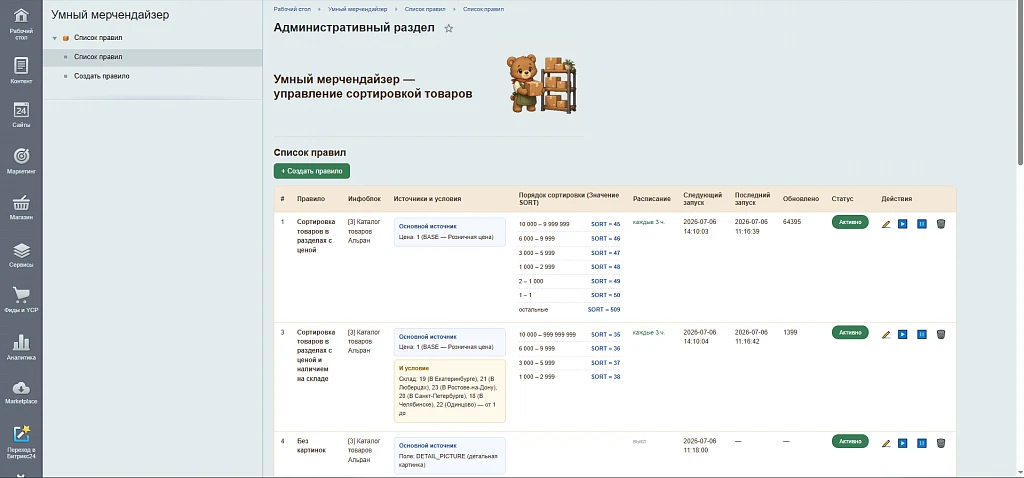The height and width of the screenshot is (478, 1024).
Task: Click the 1399 updated count
Action: point(790,332)
